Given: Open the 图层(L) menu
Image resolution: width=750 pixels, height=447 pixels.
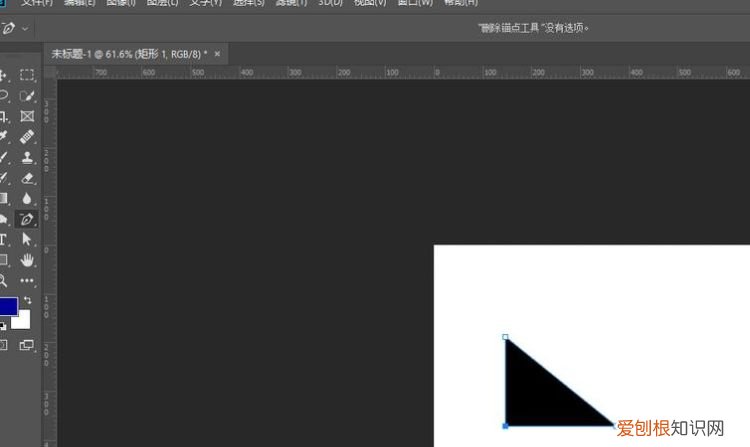Looking at the screenshot, I should pyautogui.click(x=162, y=3).
